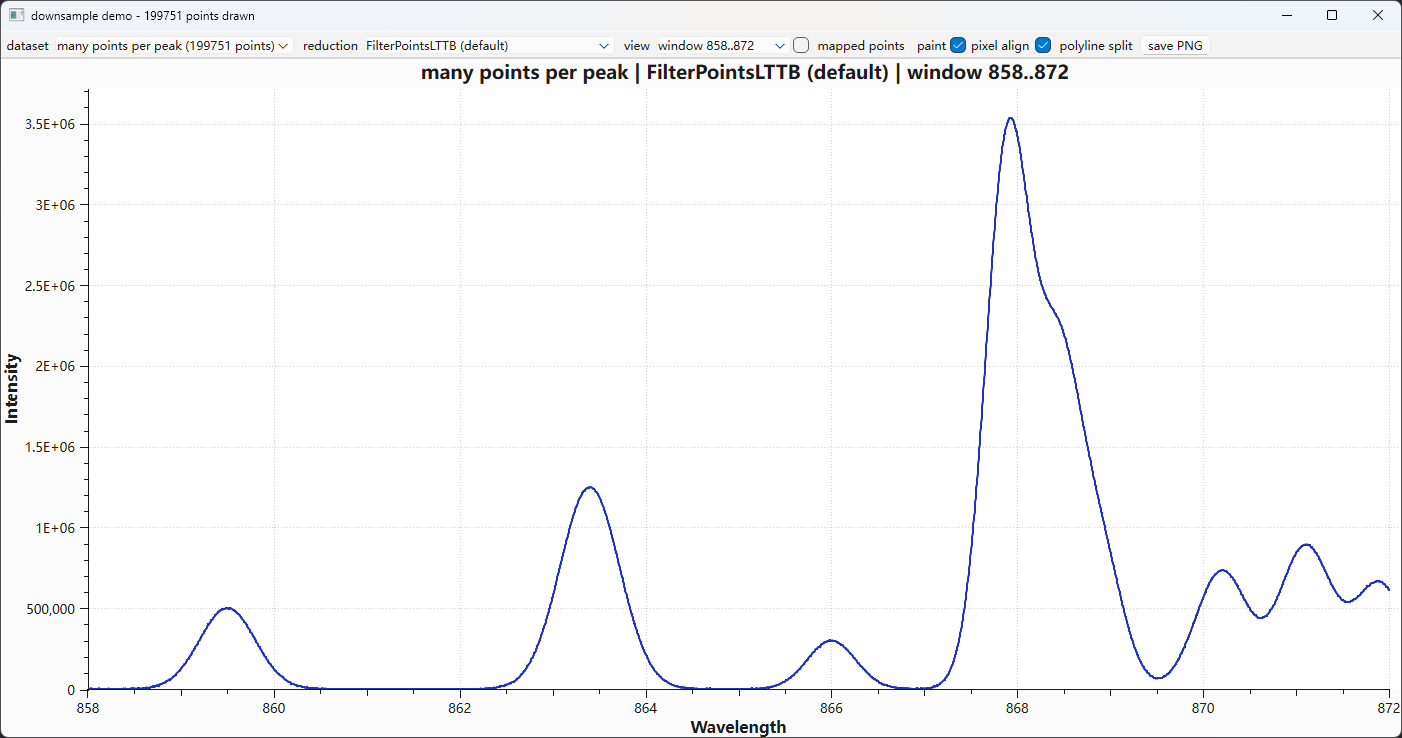Close the downsample demo window
The image size is (1402, 738).
click(1378, 15)
